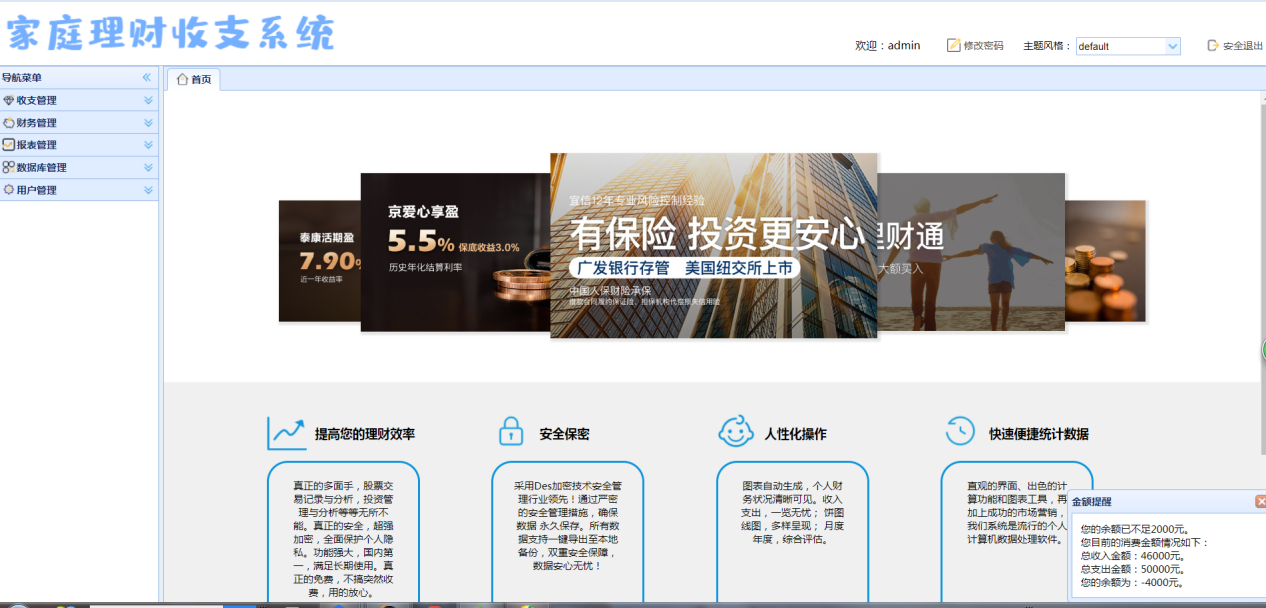The width and height of the screenshot is (1266, 608).
Task: Click the diamond icon beside 收支管理
Action: (9, 100)
